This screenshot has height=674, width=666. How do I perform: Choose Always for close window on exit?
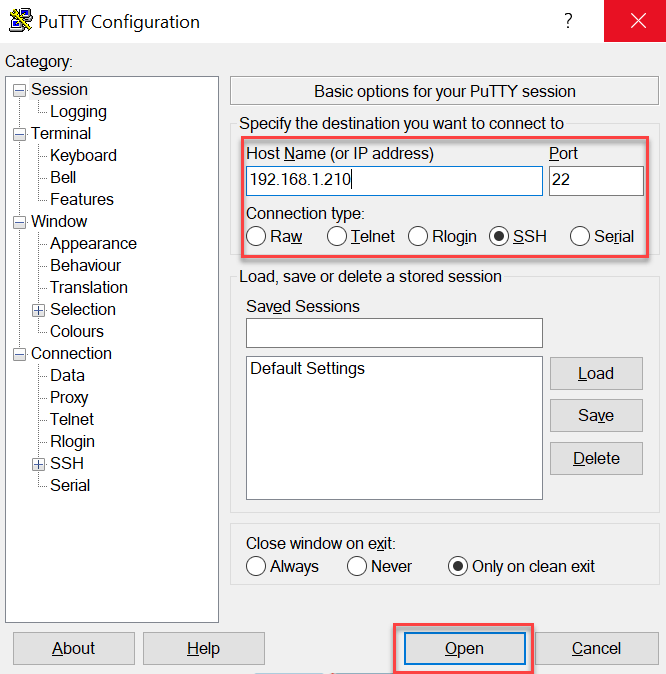tap(256, 566)
